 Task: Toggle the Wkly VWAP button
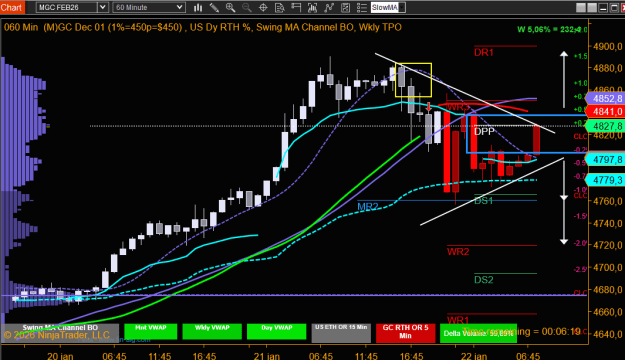(x=212, y=332)
